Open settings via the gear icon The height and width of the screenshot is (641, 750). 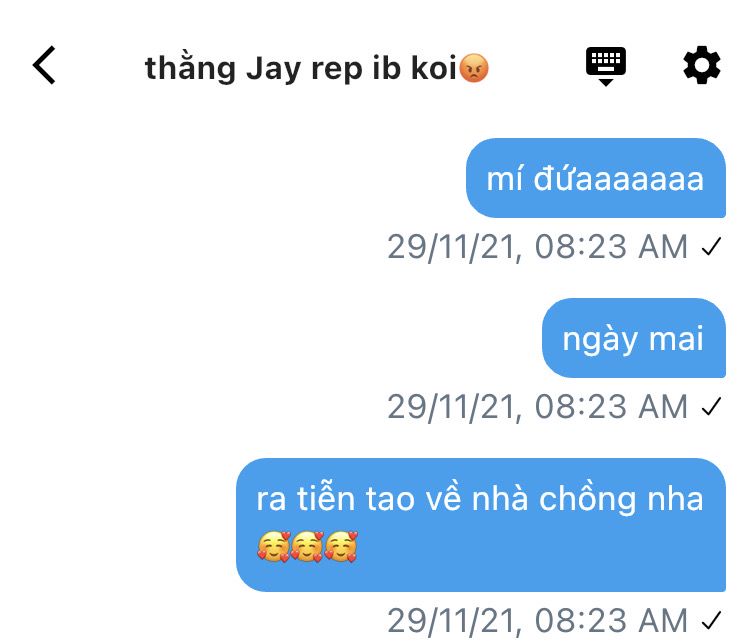(x=702, y=66)
